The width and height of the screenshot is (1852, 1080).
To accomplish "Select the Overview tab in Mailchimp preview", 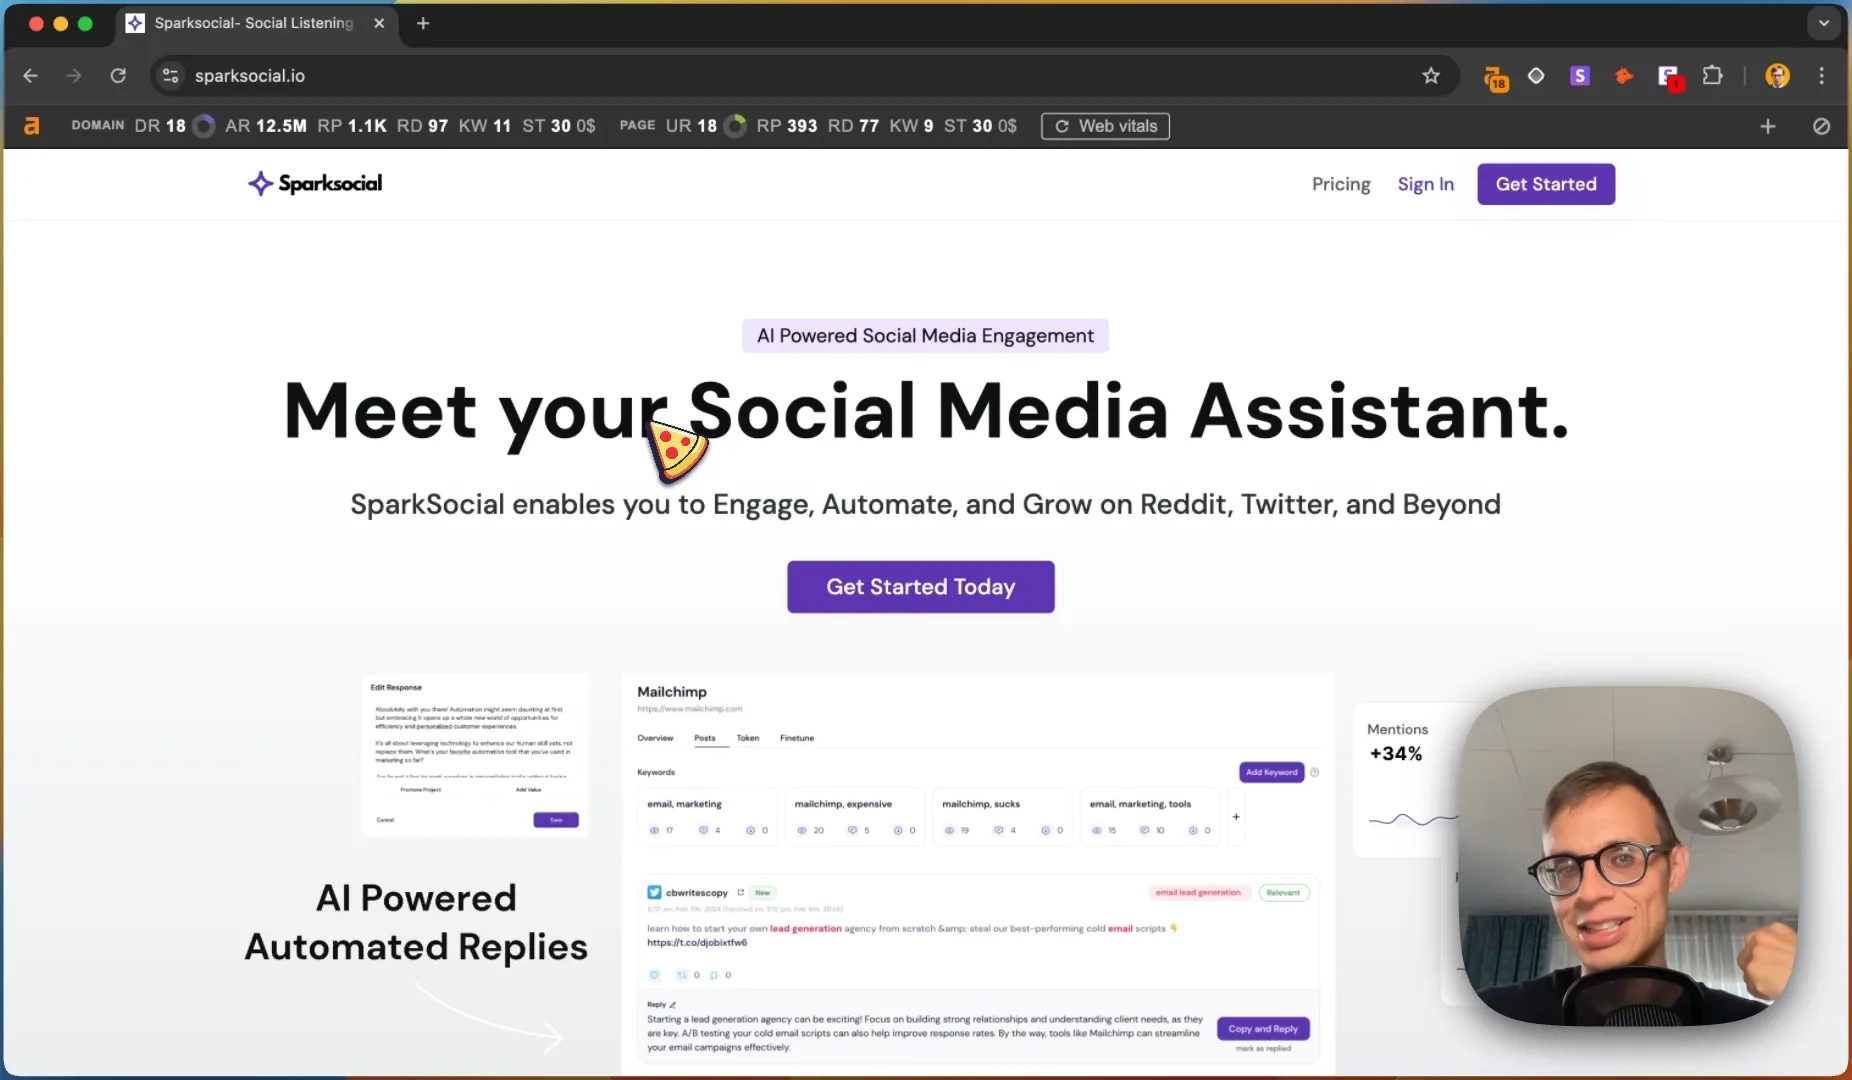I will point(655,738).
